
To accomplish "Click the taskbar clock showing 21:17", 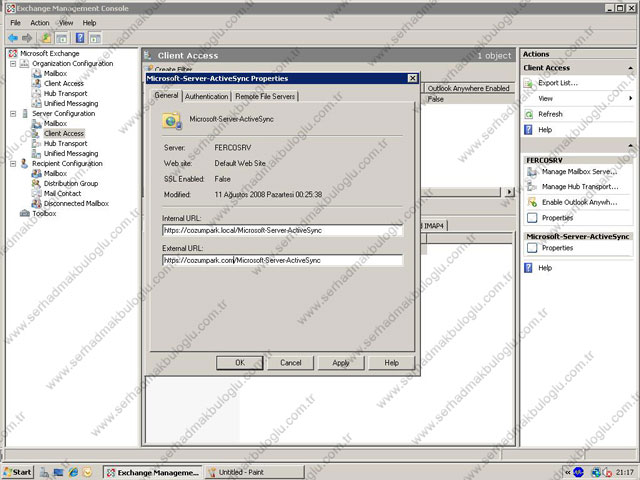I will pyautogui.click(x=624, y=472).
